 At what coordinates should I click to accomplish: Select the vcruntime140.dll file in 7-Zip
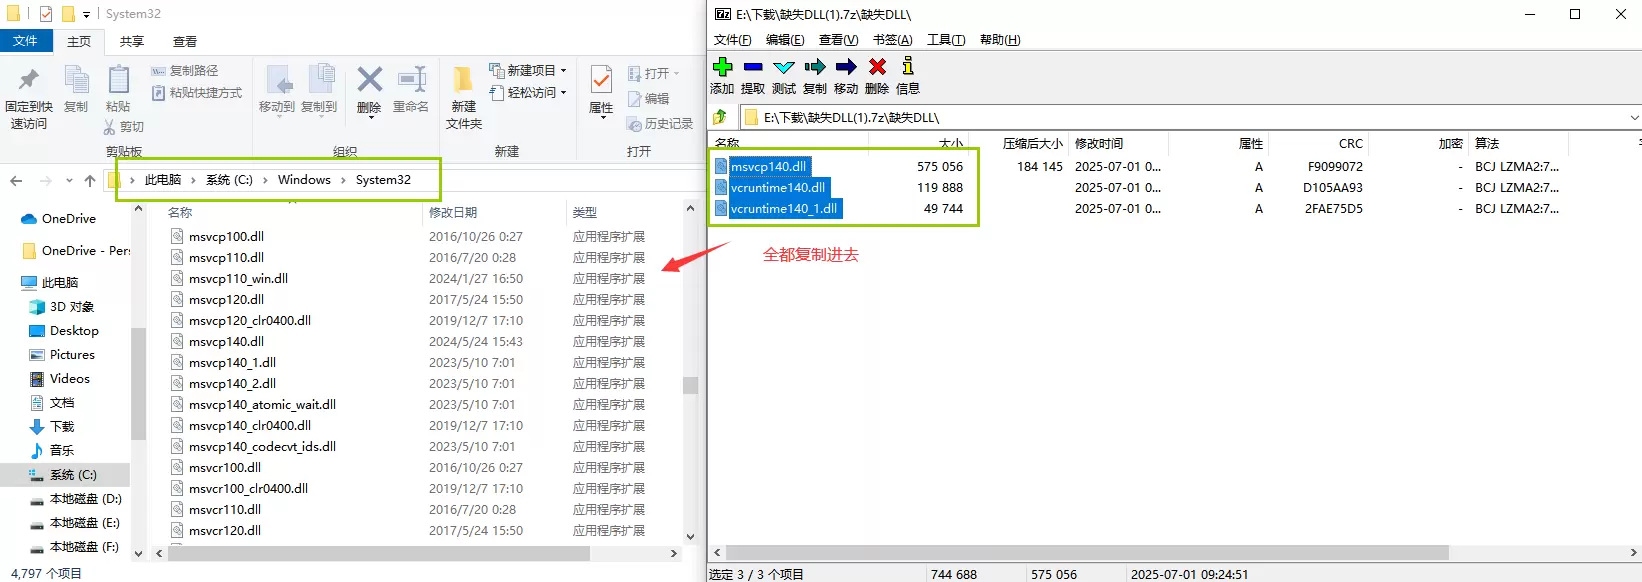(777, 188)
